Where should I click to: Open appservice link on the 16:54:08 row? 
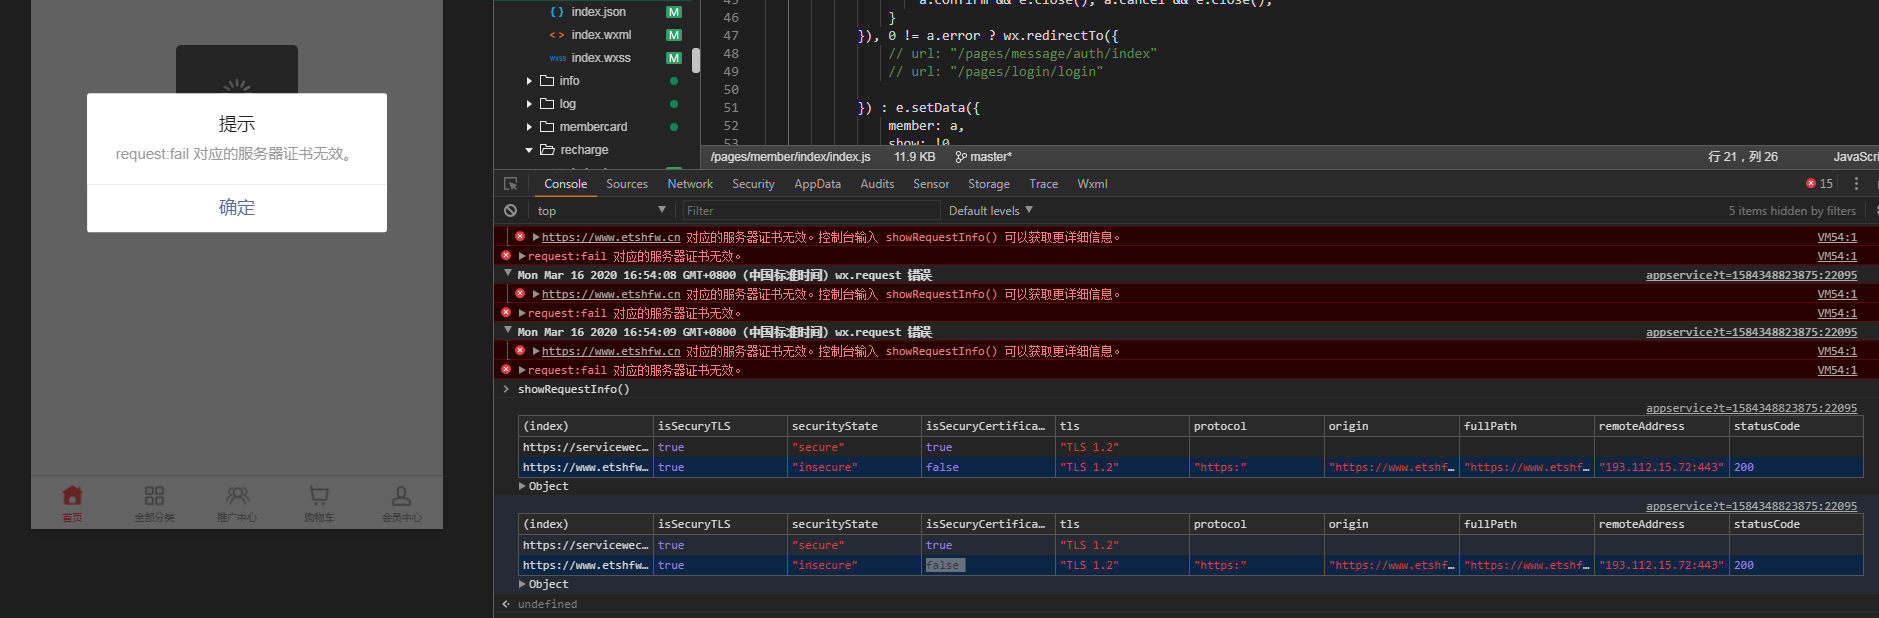(1751, 275)
